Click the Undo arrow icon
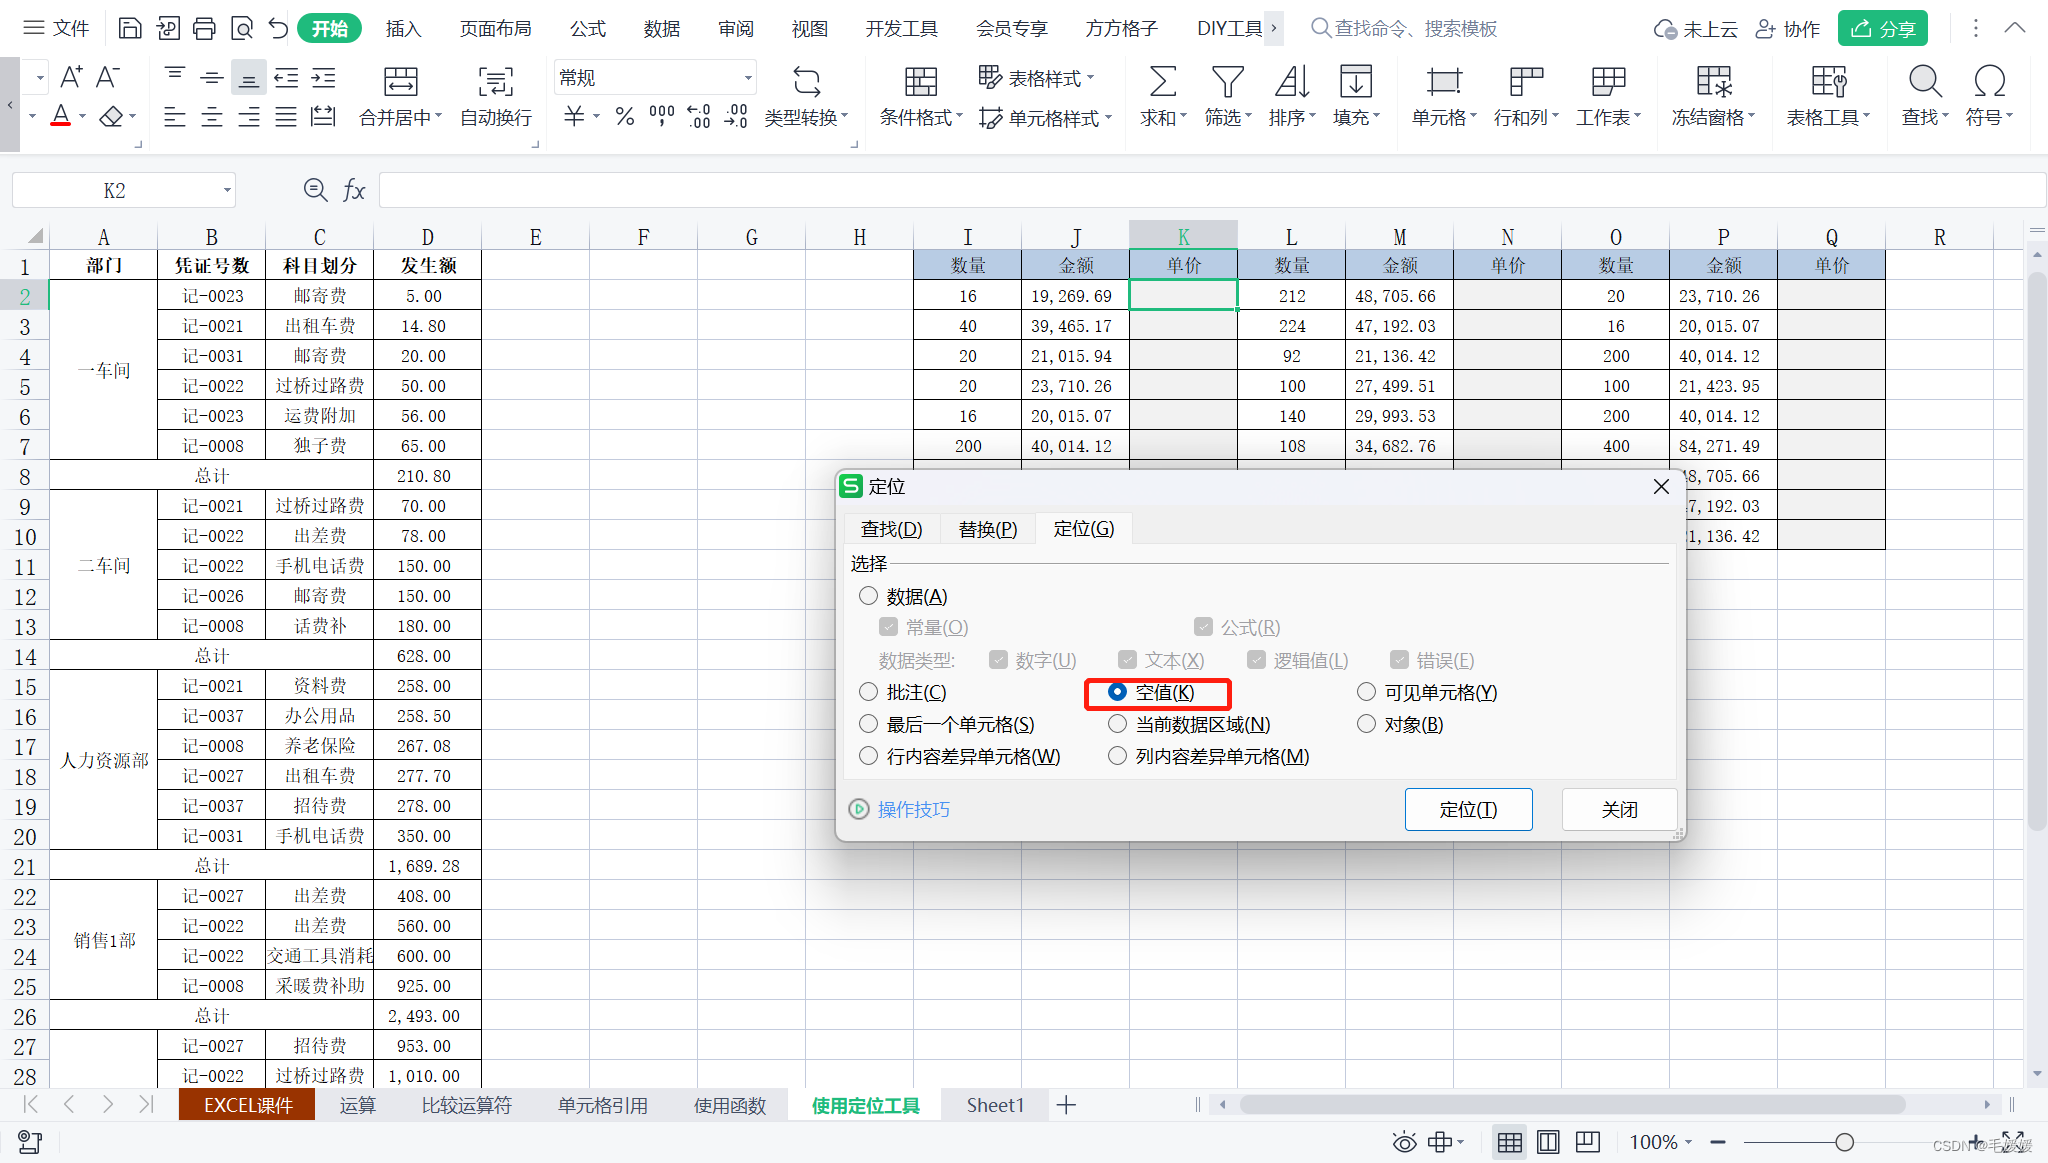This screenshot has width=2048, height=1163. pos(278,28)
